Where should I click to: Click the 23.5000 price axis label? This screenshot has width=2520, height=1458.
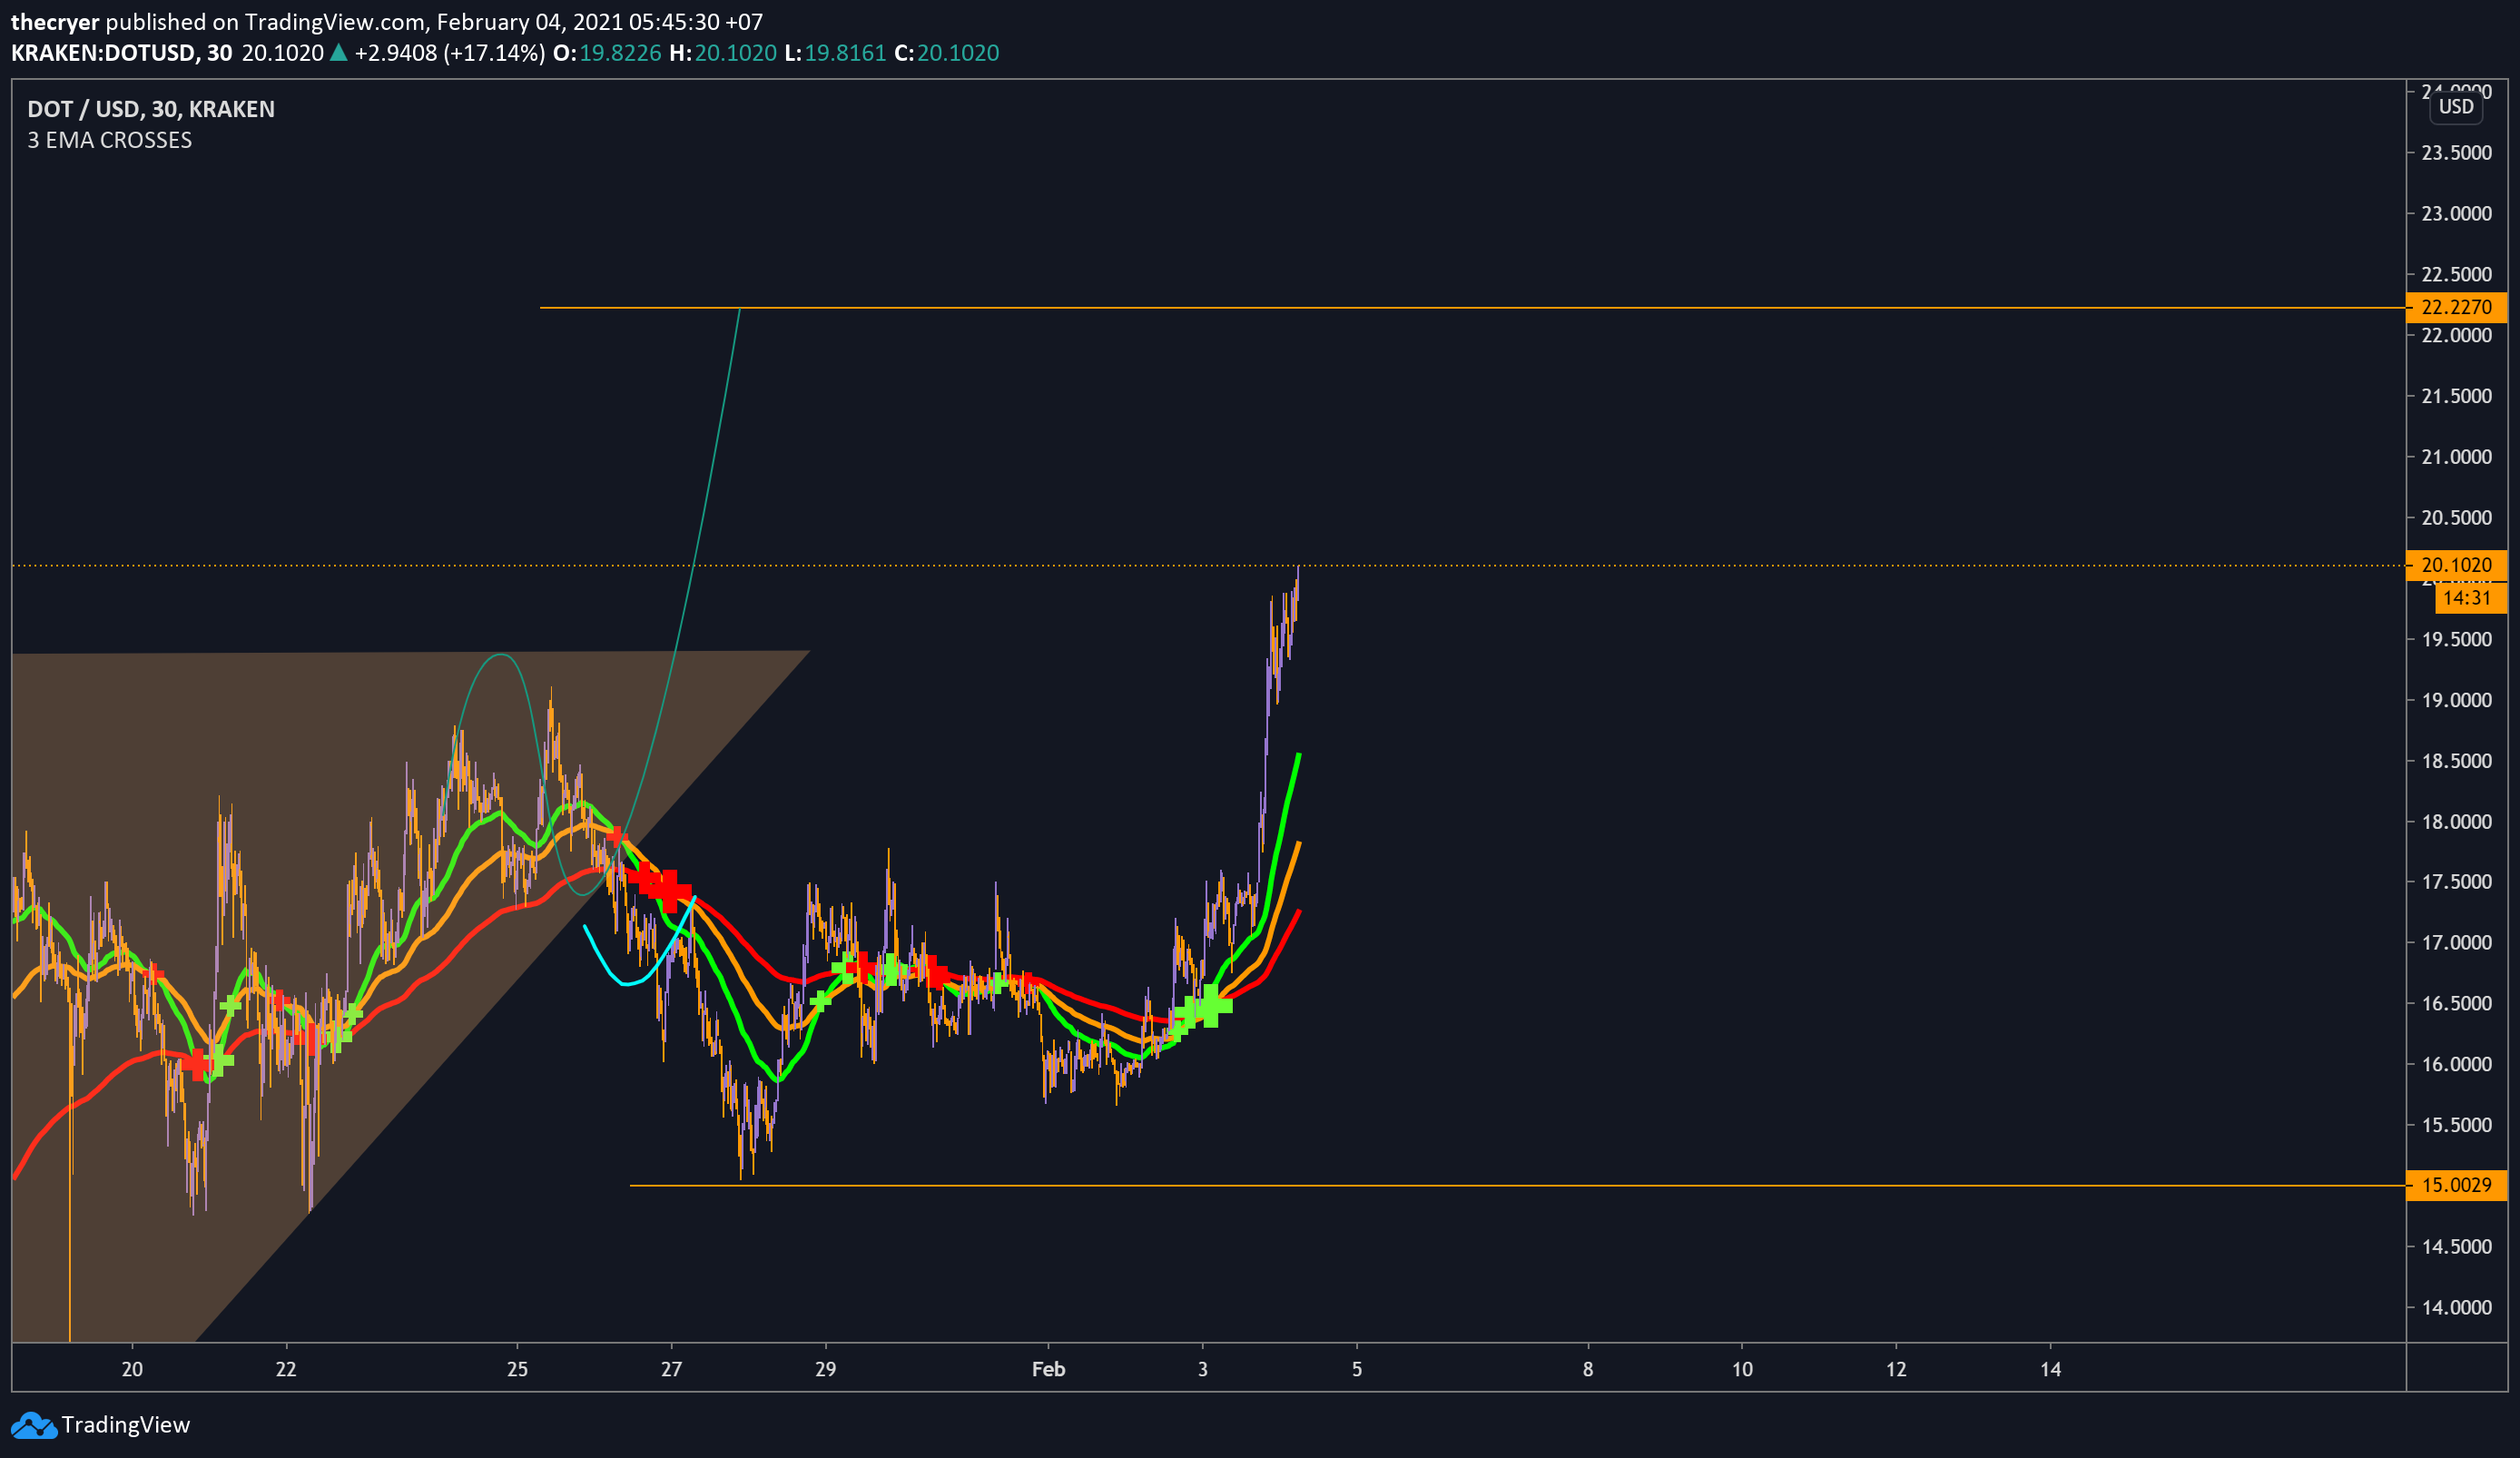click(x=2456, y=153)
